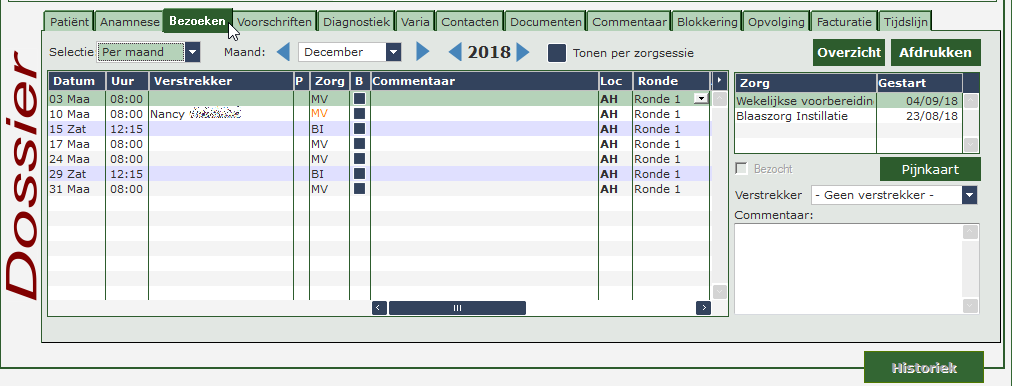This screenshot has width=1012, height=386.
Task: Click the Afdrukken button
Action: [936, 53]
